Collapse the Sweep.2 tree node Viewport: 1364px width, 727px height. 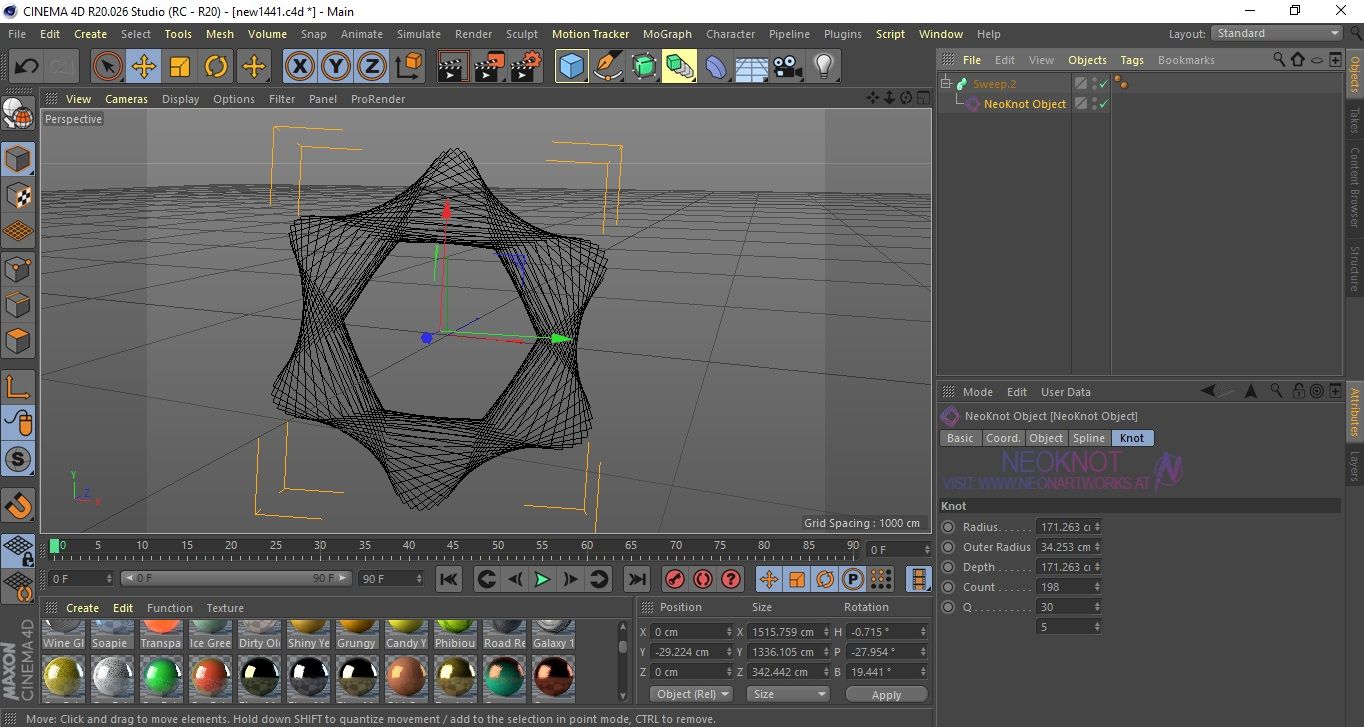946,84
